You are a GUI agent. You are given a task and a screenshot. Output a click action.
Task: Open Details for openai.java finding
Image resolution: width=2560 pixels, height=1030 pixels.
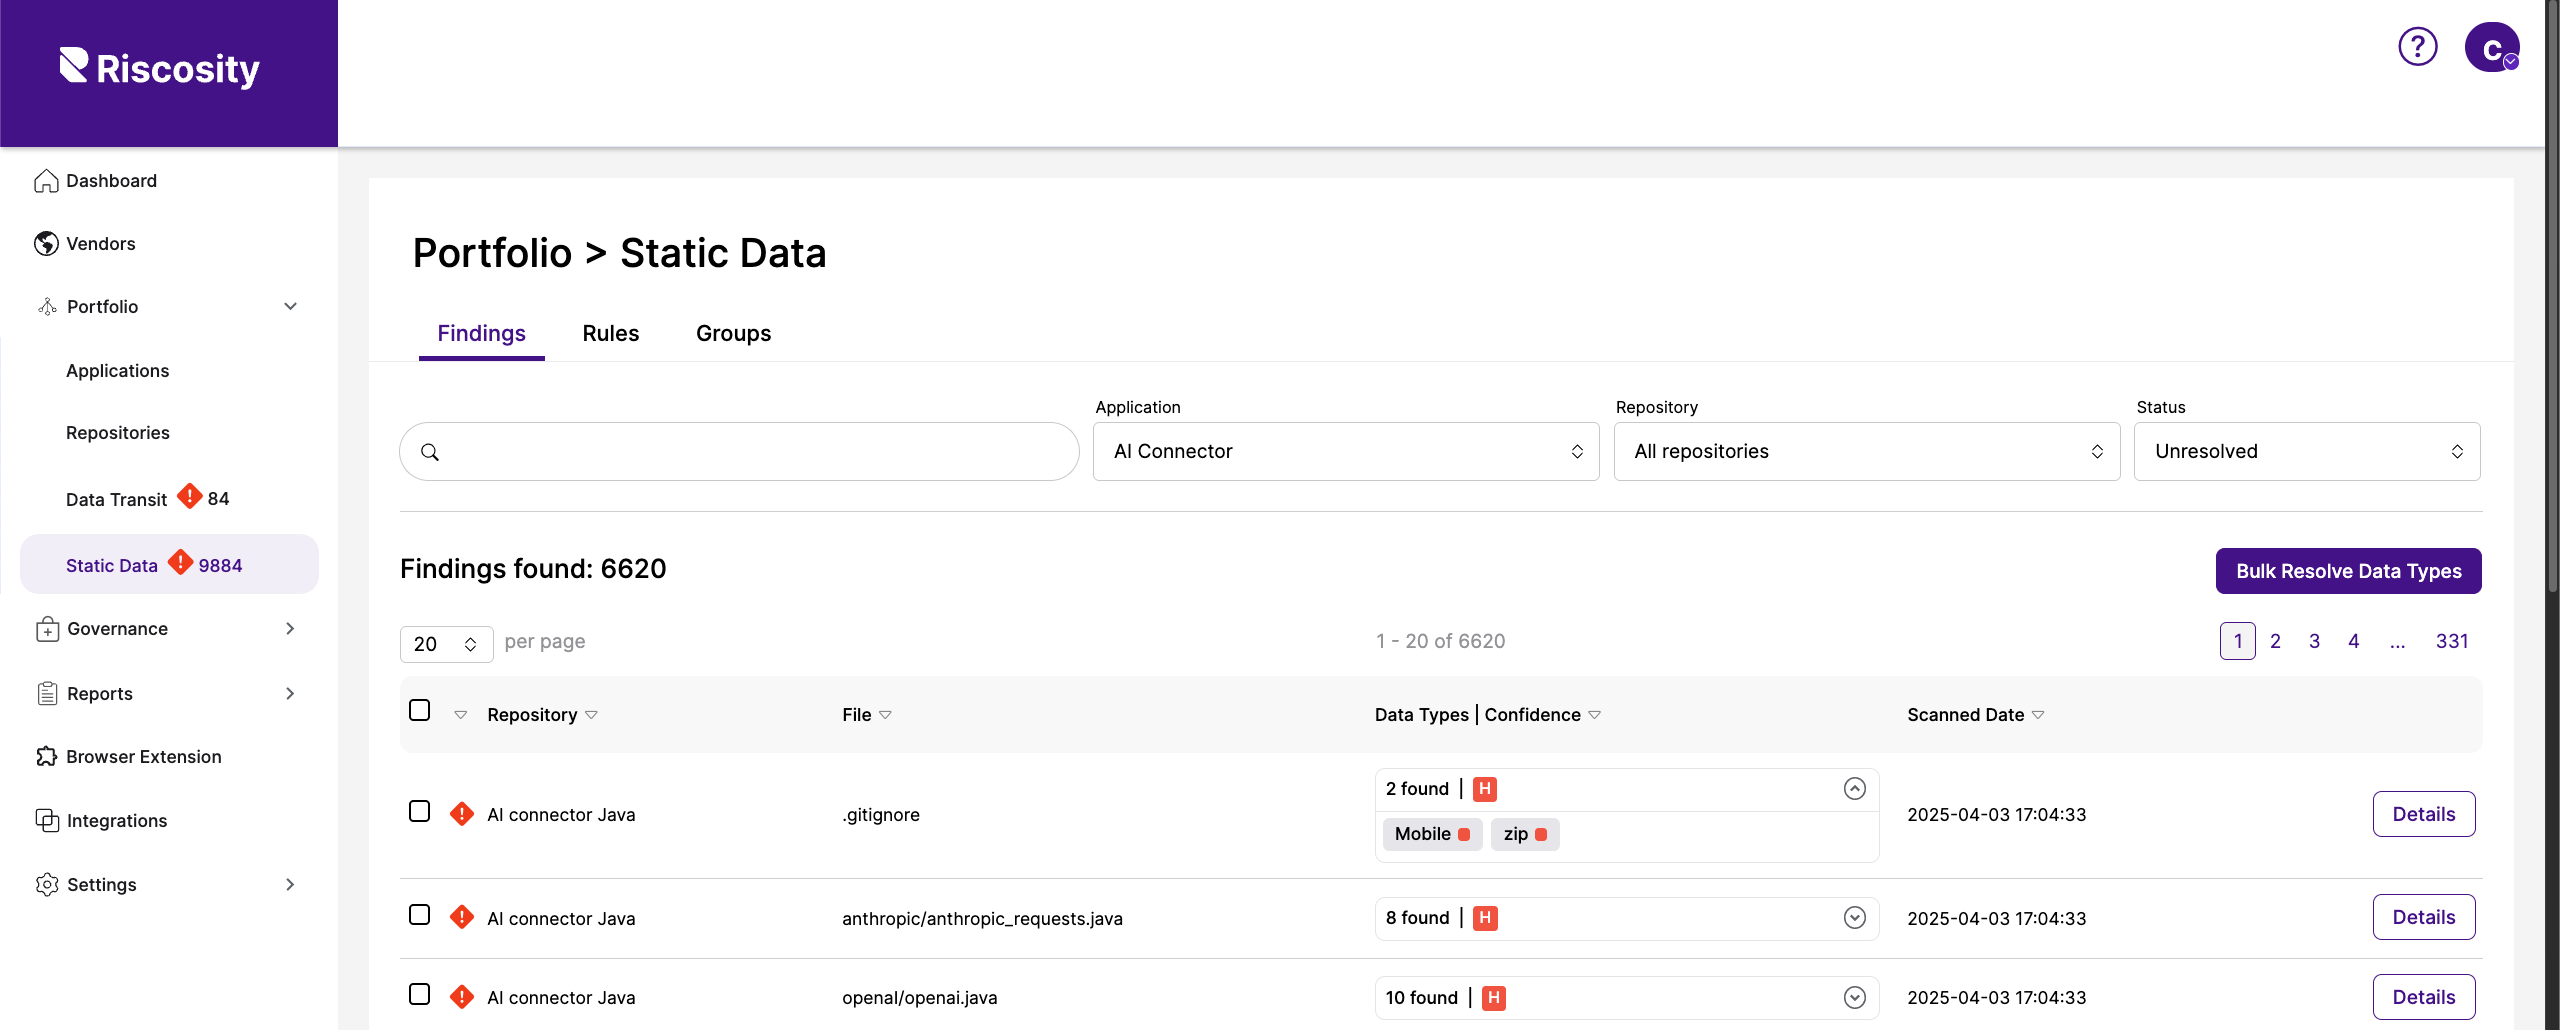2424,997
